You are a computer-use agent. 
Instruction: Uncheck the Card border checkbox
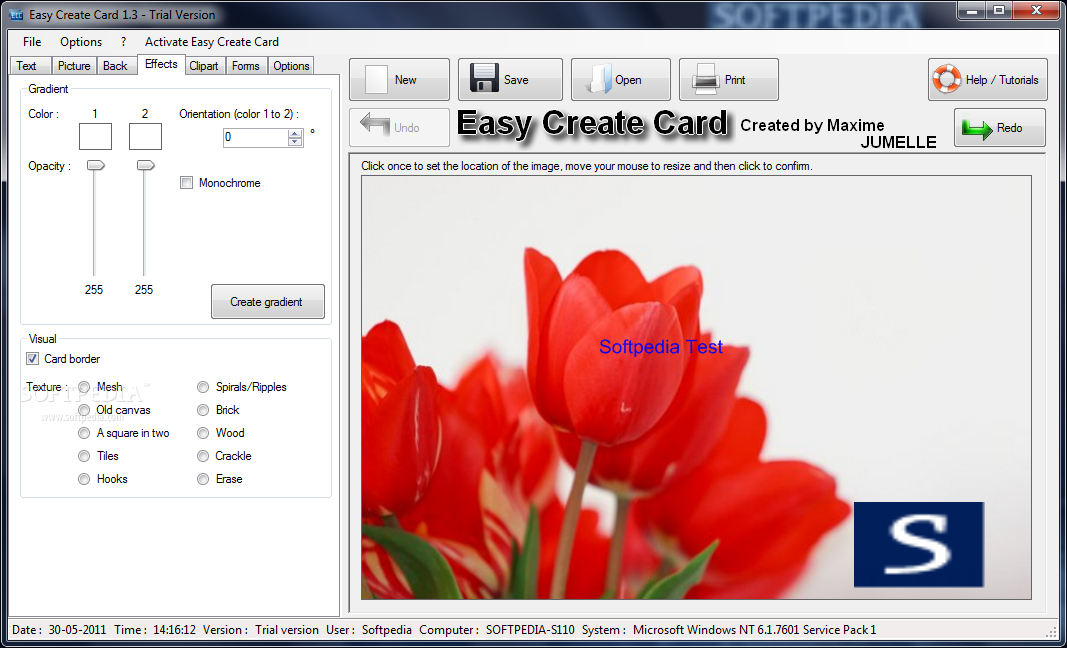point(32,359)
